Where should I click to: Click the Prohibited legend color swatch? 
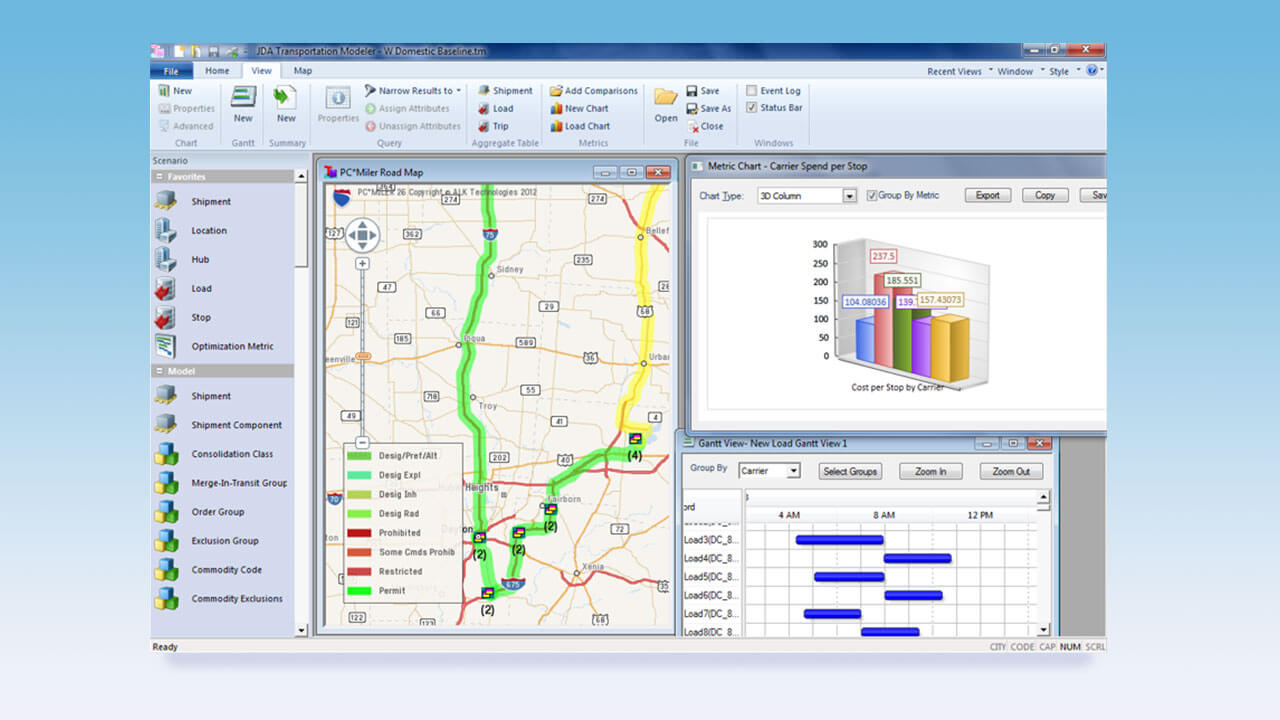coord(359,533)
